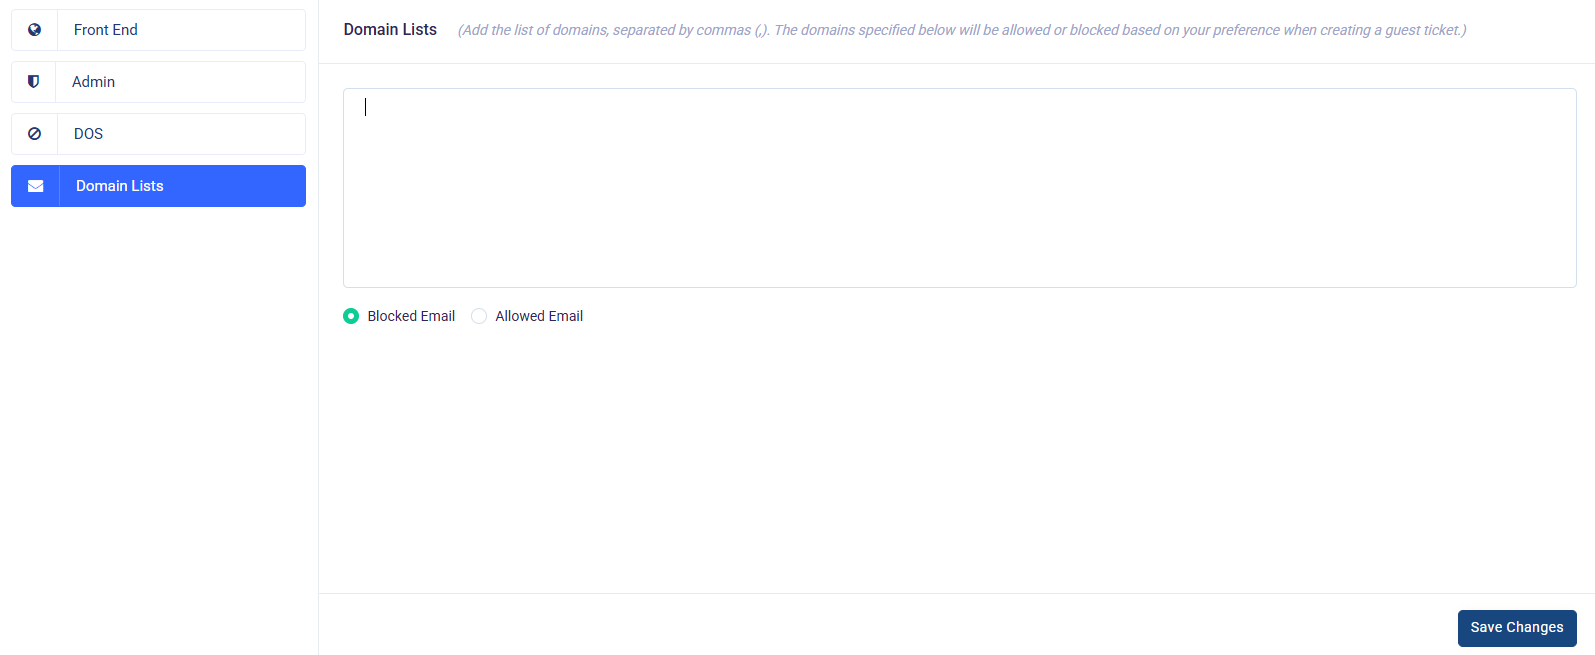This screenshot has height=655, width=1595.
Task: Click the envelope icon beside Domain Lists
Action: coord(35,186)
